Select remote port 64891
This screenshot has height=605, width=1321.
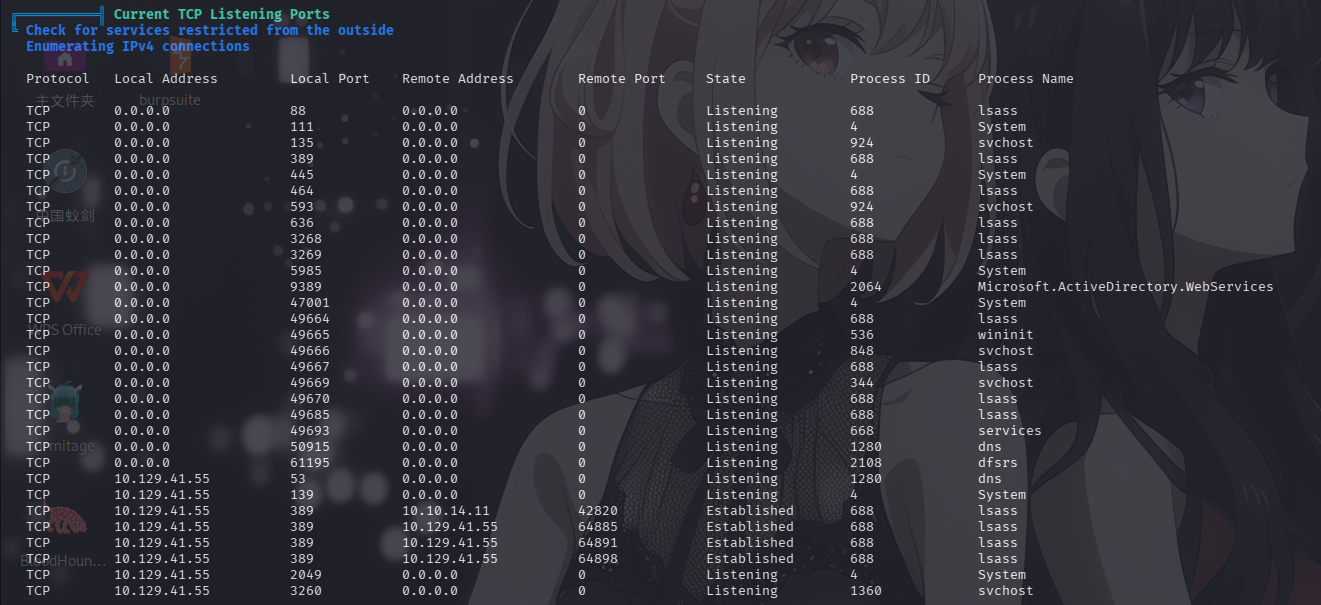tap(598, 543)
